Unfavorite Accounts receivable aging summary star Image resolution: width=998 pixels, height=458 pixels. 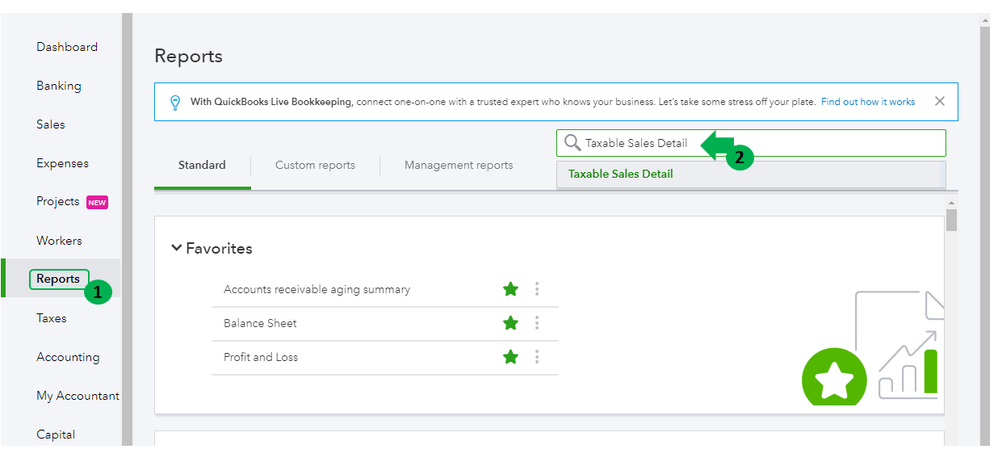point(511,289)
